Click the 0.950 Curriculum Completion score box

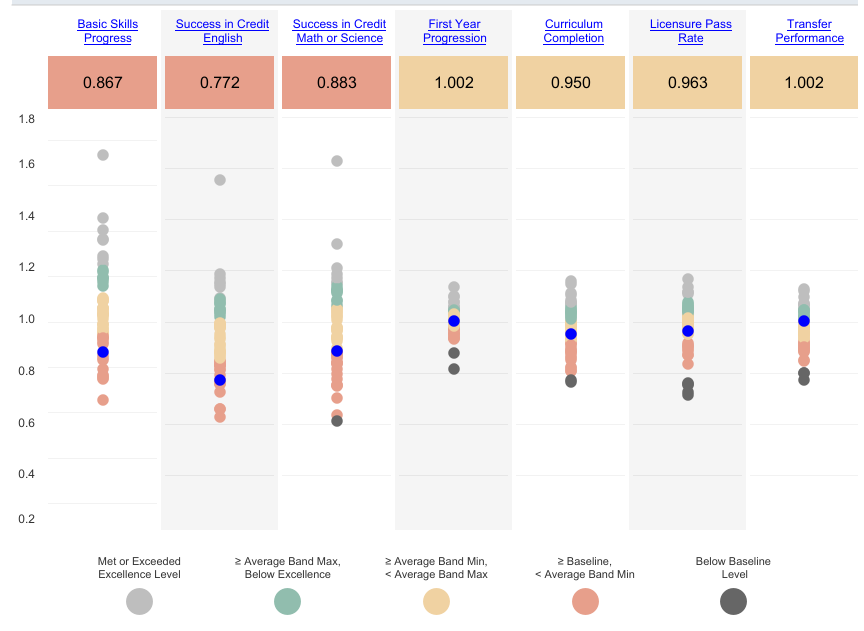point(570,82)
